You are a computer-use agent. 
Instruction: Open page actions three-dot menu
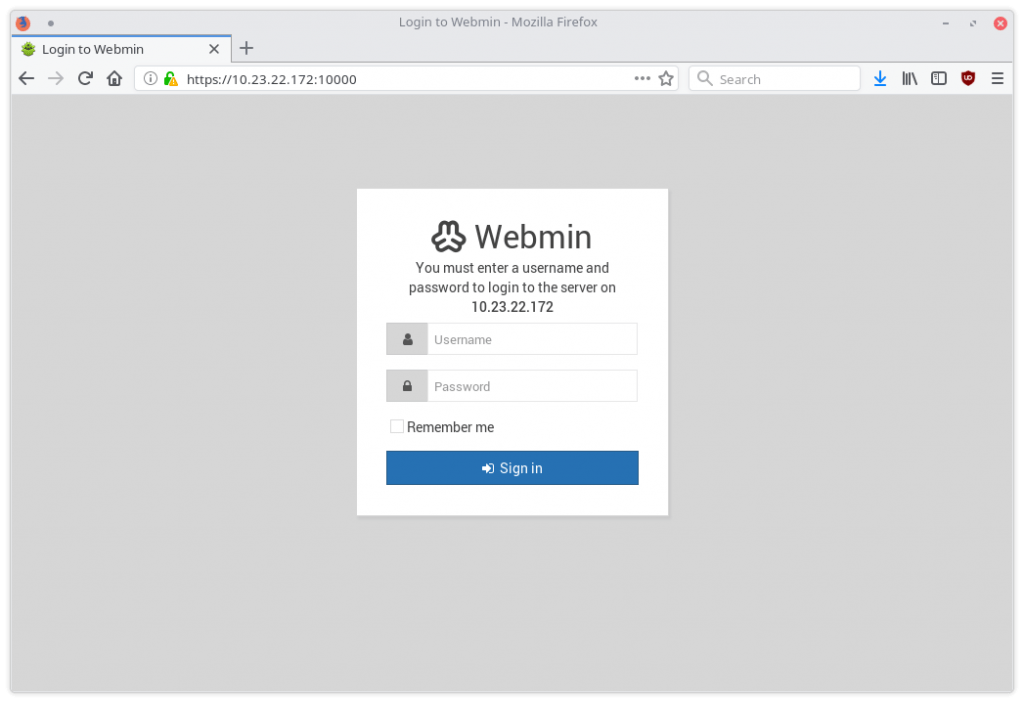(642, 78)
